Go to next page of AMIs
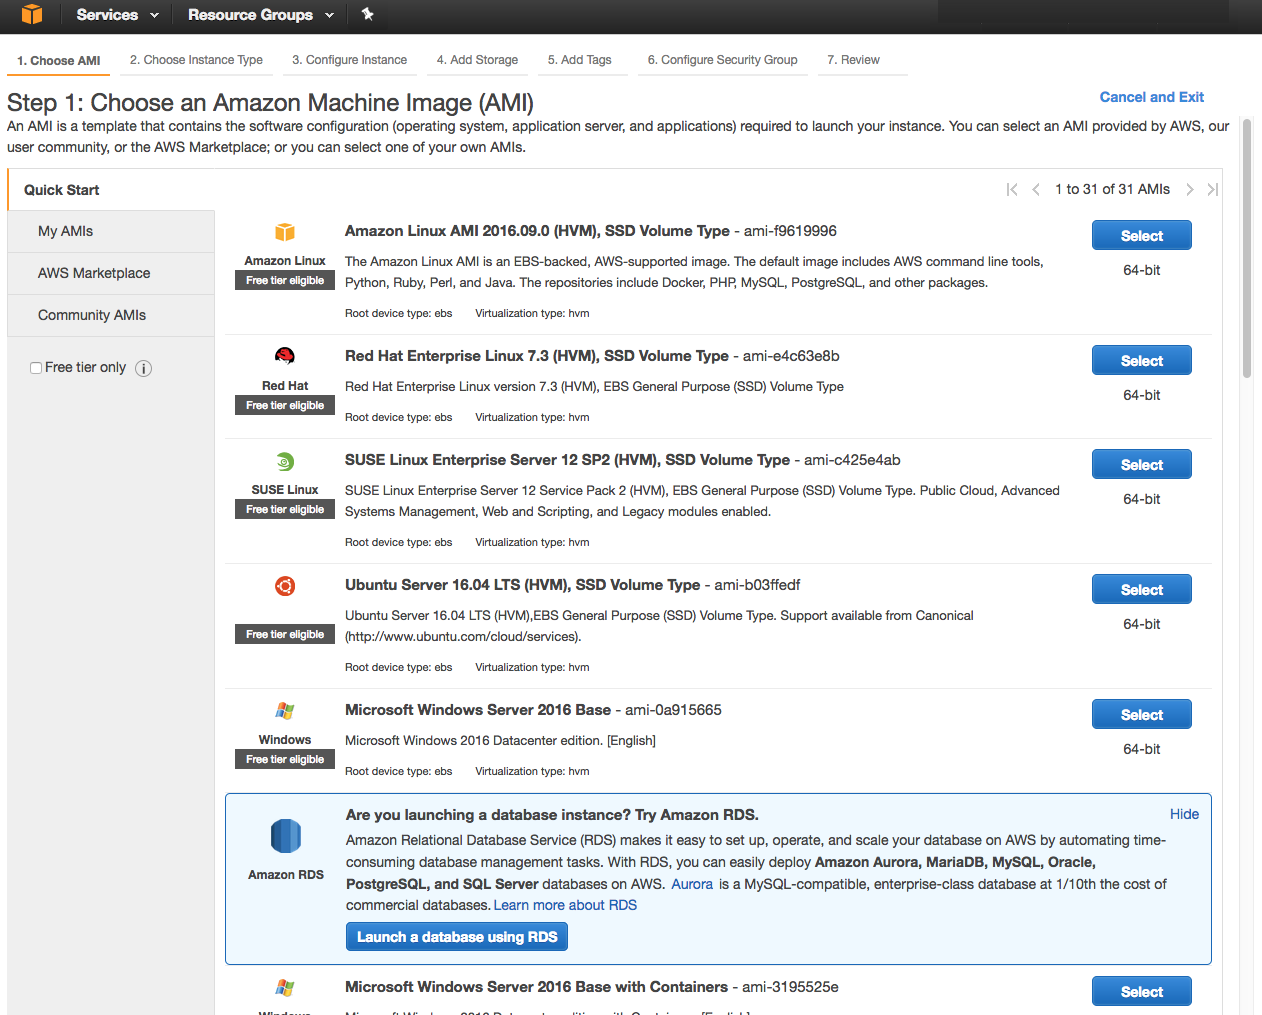This screenshot has height=1015, width=1262. (x=1189, y=190)
